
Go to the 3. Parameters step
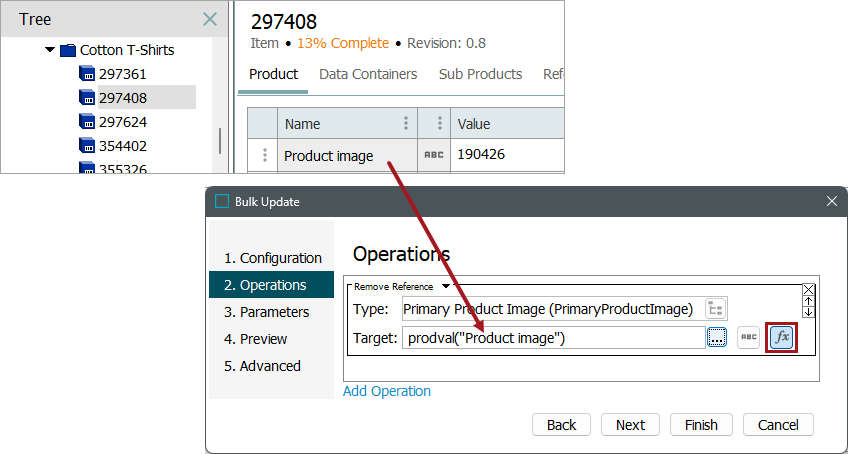[266, 312]
